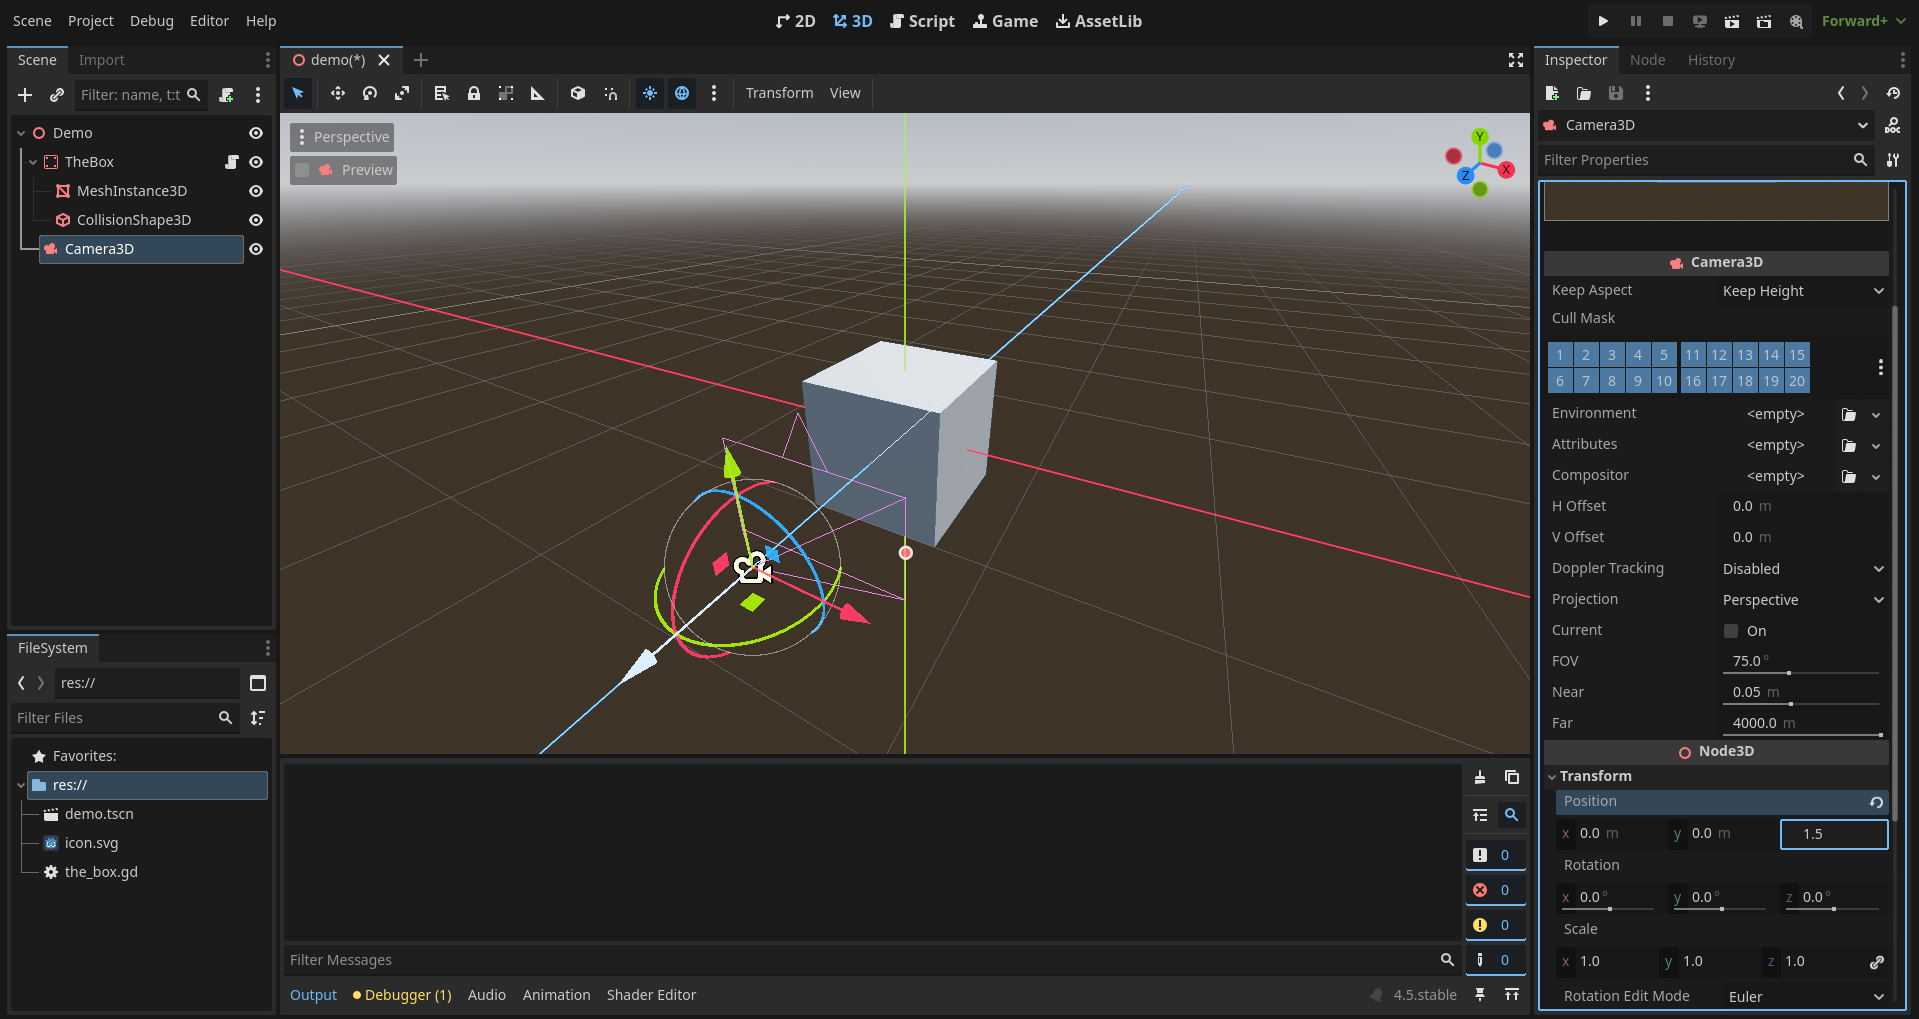Open the Debug menu
Screen dimensions: 1919x1019
(x=151, y=20)
